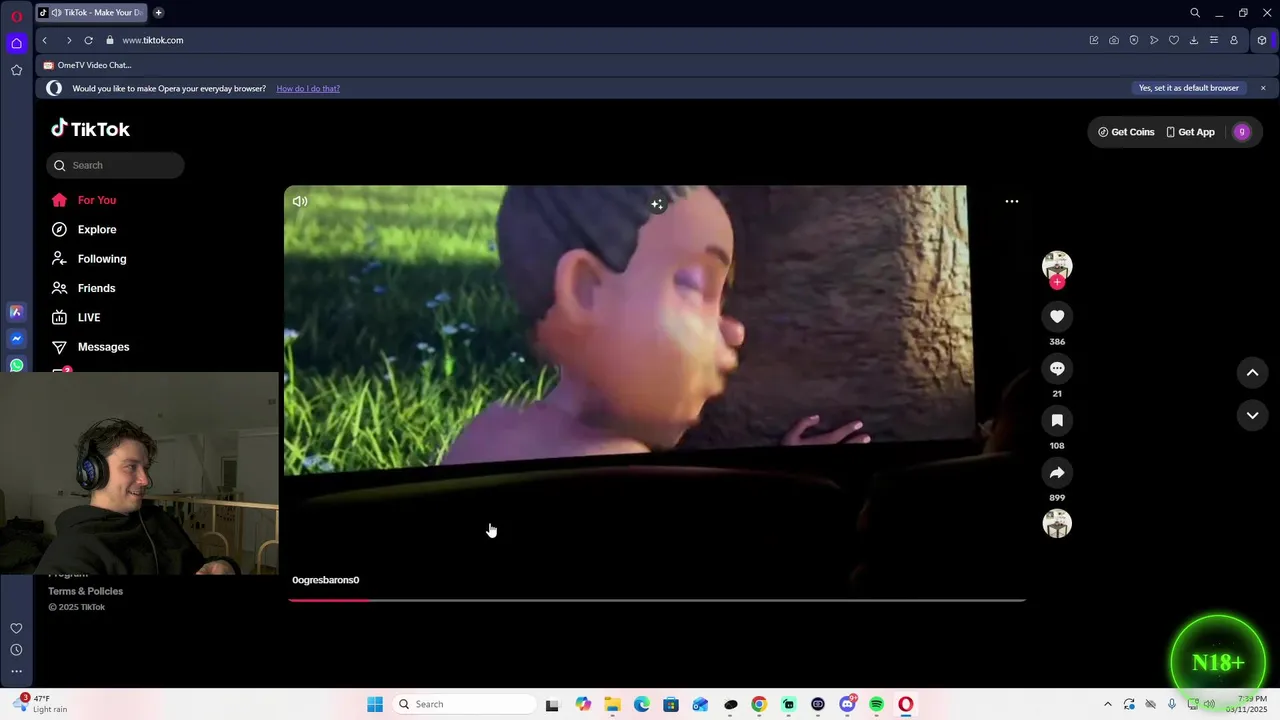Open Opera sidebar three-dots settings

tap(16, 672)
